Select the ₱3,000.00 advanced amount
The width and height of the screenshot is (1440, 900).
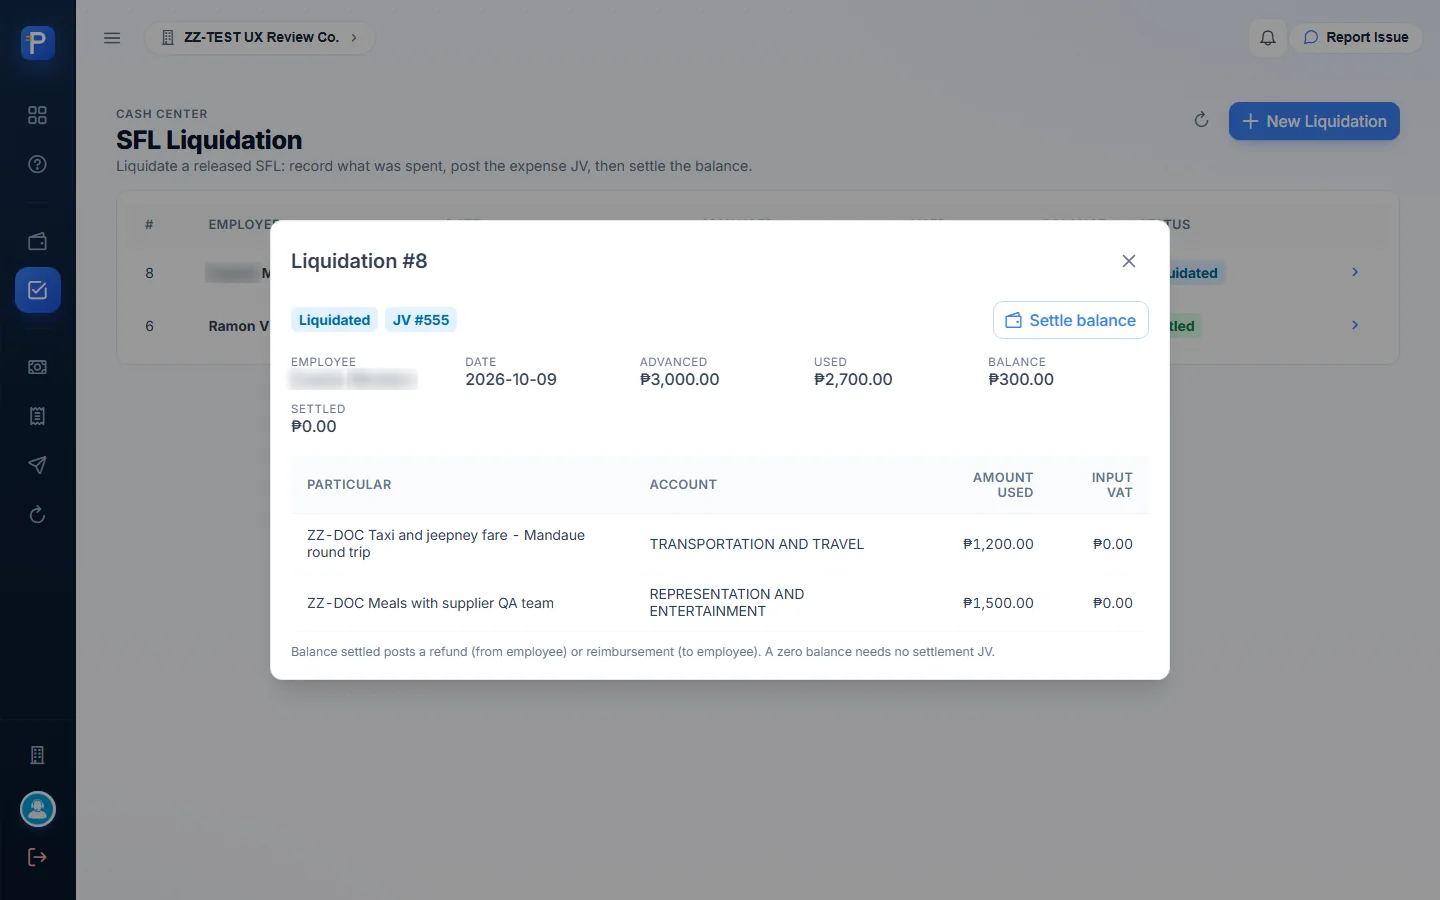point(680,379)
